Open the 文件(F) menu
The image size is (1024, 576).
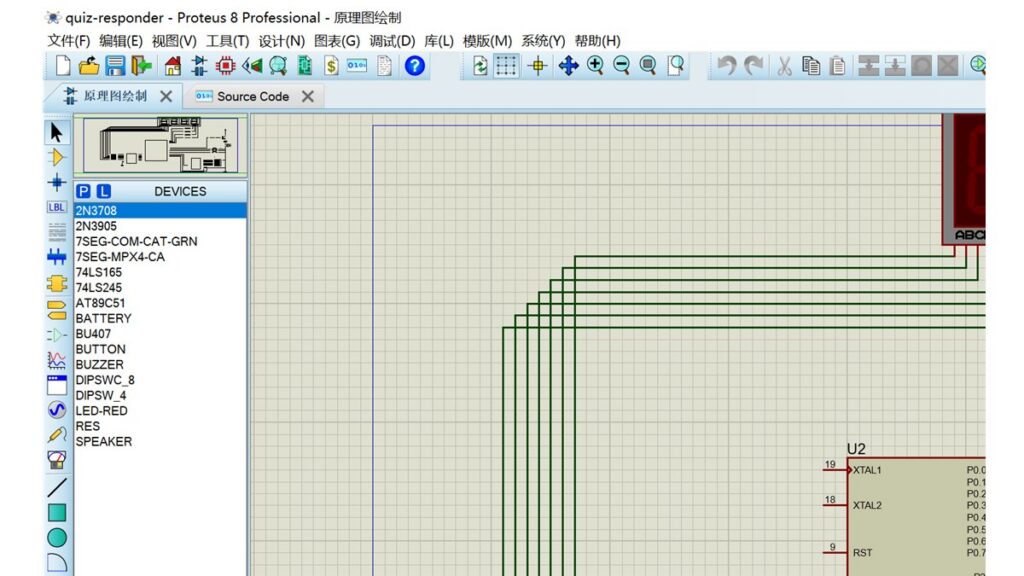click(68, 41)
